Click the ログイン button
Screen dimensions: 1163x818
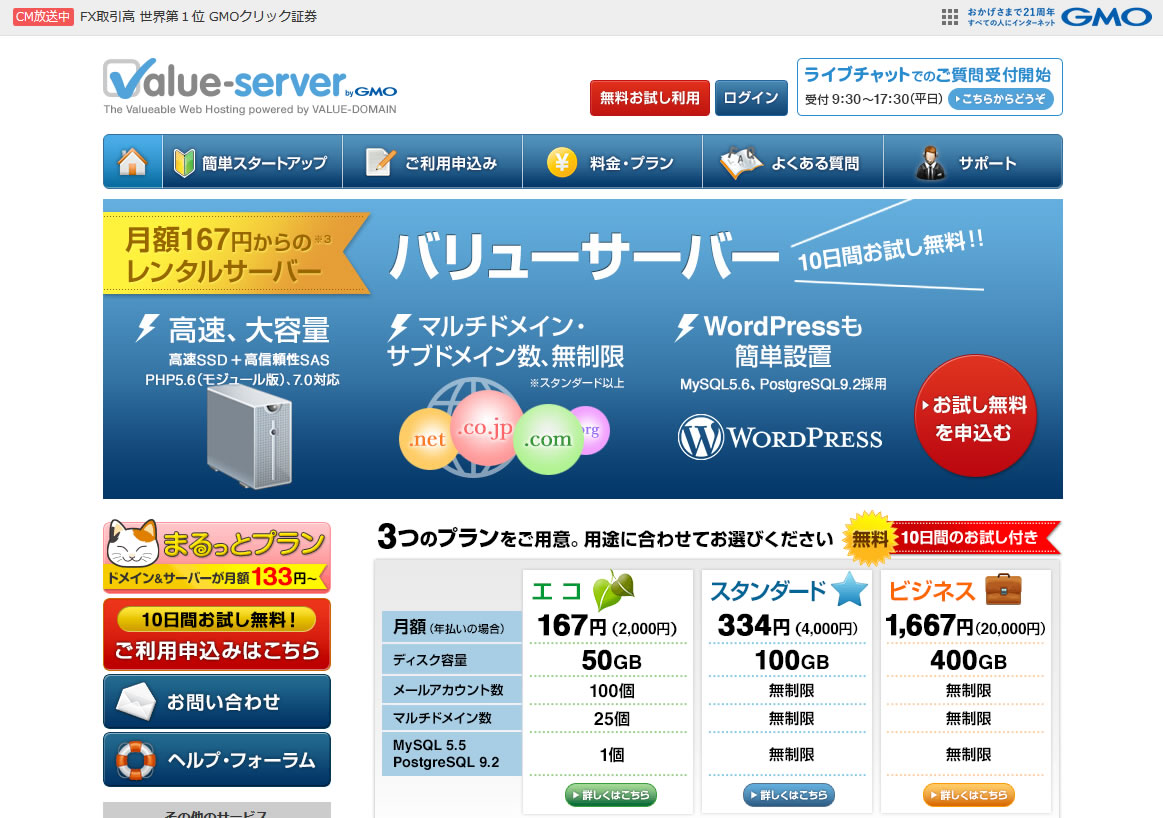[751, 98]
